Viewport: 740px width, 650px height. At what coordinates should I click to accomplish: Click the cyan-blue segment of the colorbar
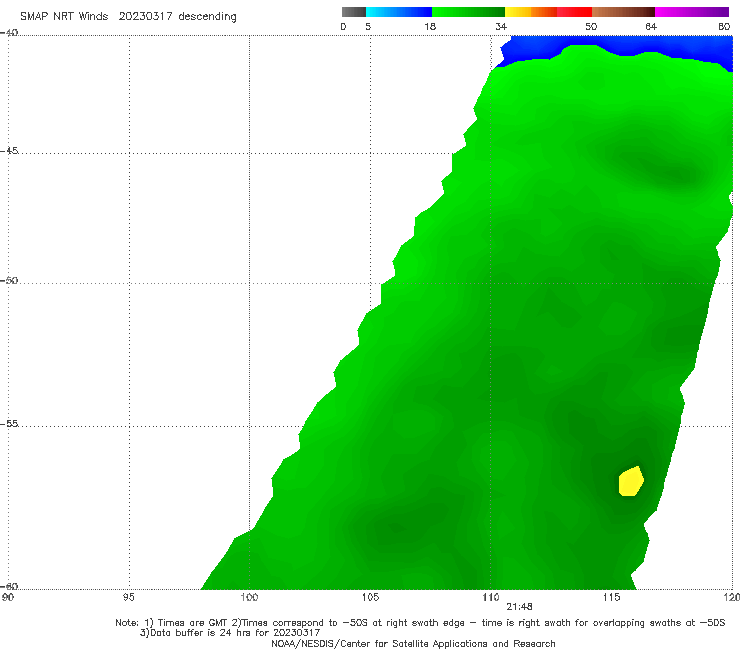coord(399,12)
